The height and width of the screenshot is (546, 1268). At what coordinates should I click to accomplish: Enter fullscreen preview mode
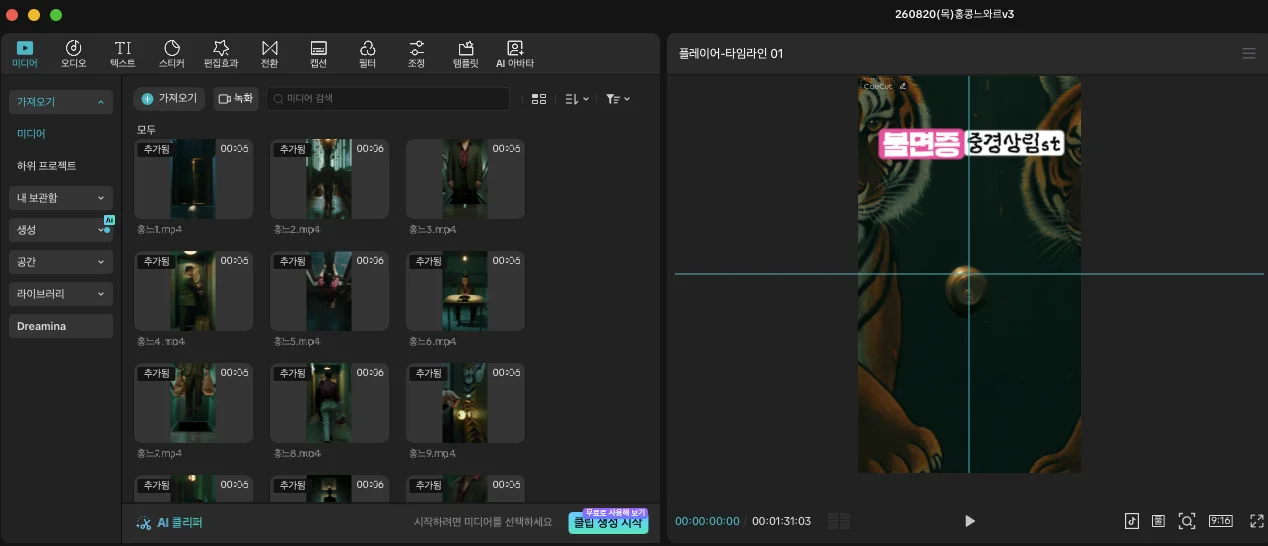pos(1257,521)
